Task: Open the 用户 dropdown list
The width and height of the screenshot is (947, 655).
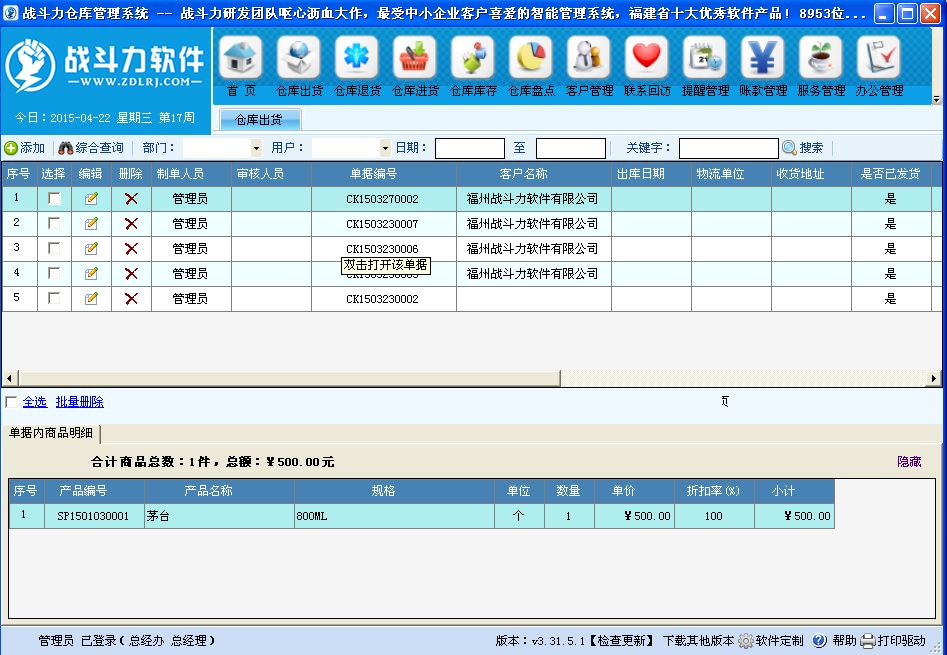Action: click(x=385, y=148)
